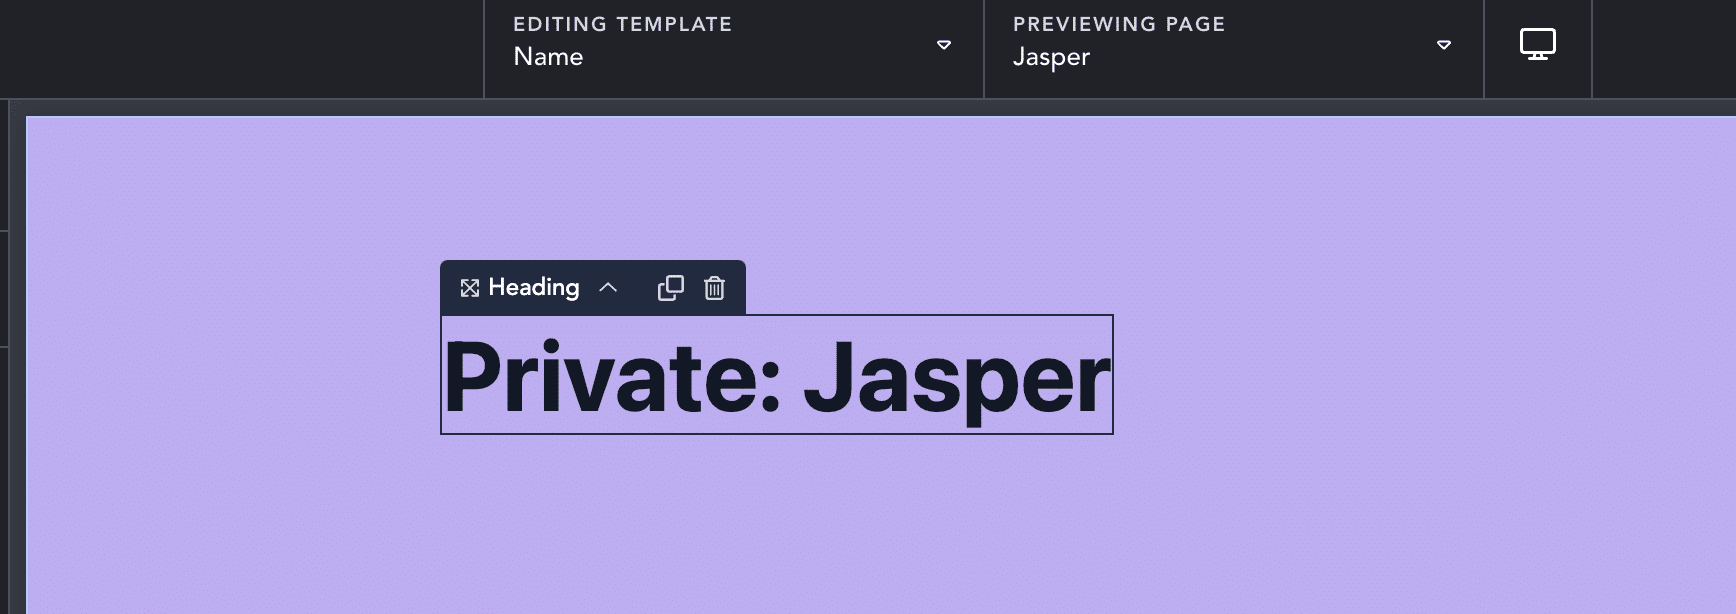Click empty purple canvas below the heading
Viewport: 1736px width, 614px height.
click(x=776, y=530)
